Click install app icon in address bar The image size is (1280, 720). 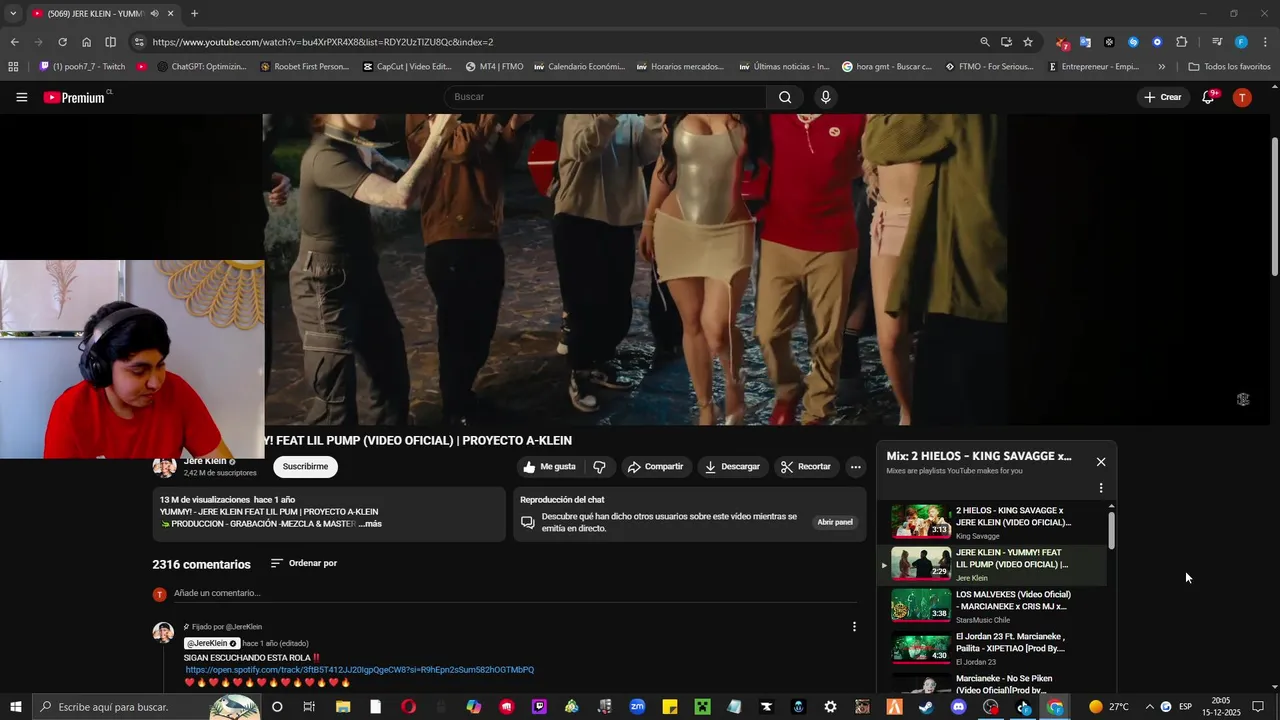1006,42
